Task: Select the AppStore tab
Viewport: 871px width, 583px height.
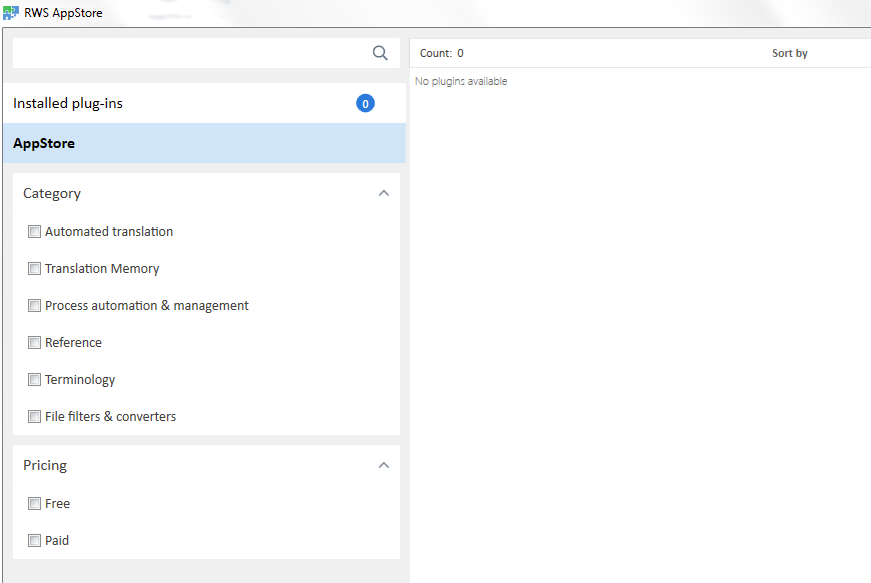Action: 204,143
